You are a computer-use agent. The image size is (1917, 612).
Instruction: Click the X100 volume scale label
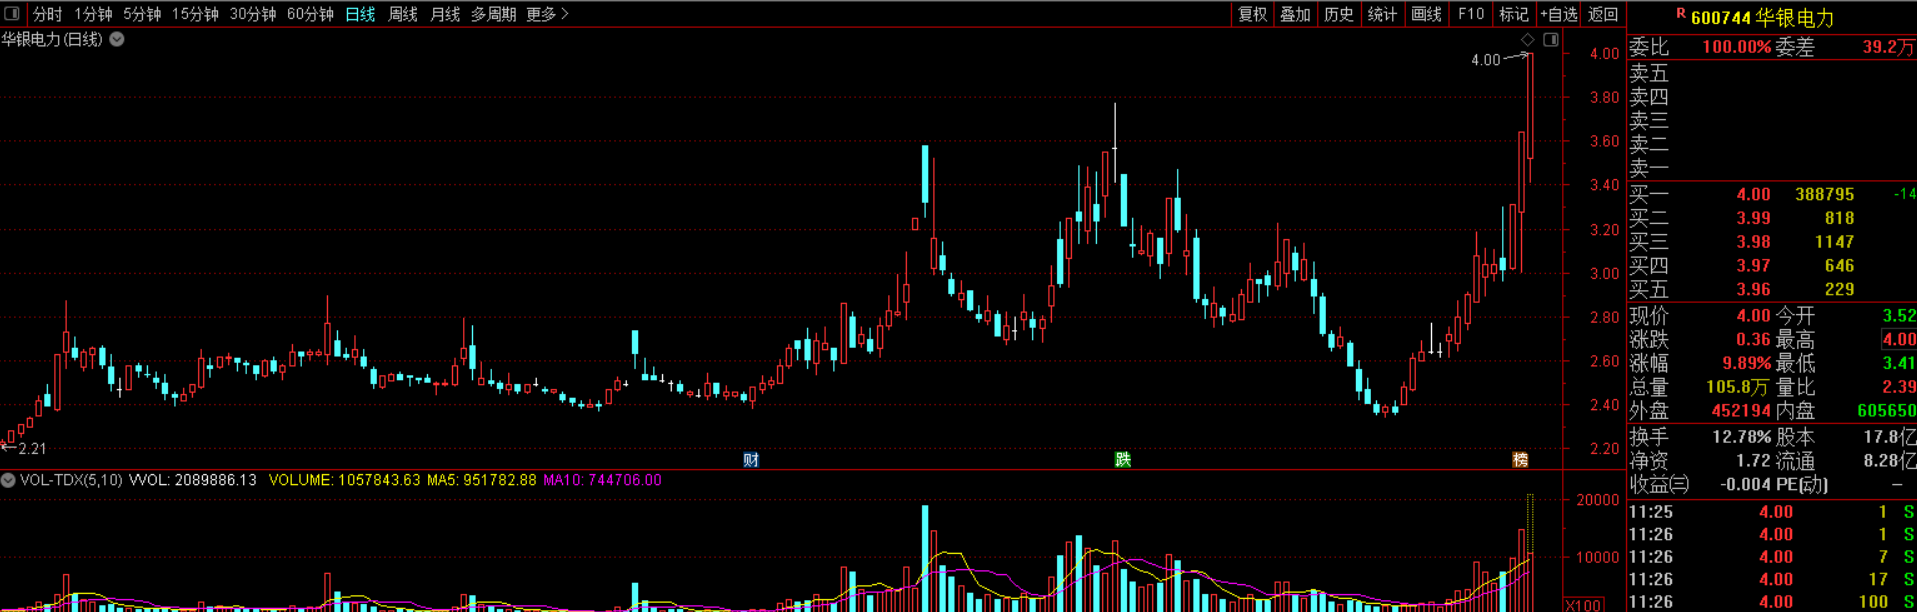tap(1583, 605)
